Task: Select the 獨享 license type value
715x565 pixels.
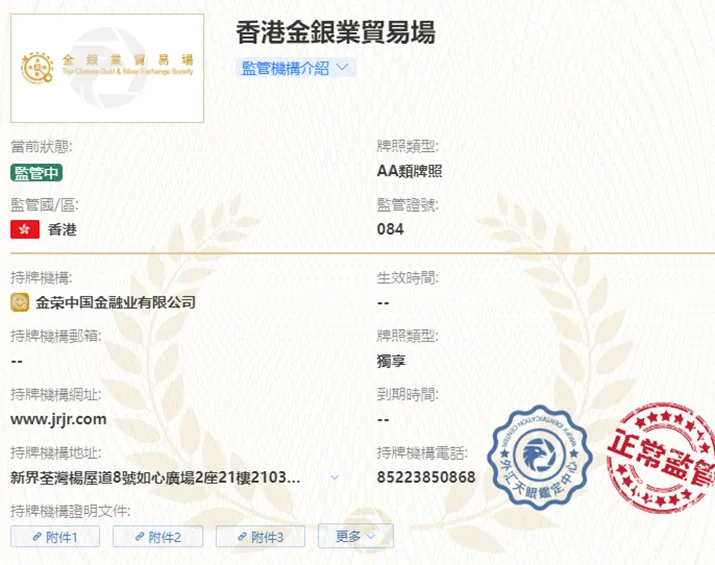Action: [391, 361]
